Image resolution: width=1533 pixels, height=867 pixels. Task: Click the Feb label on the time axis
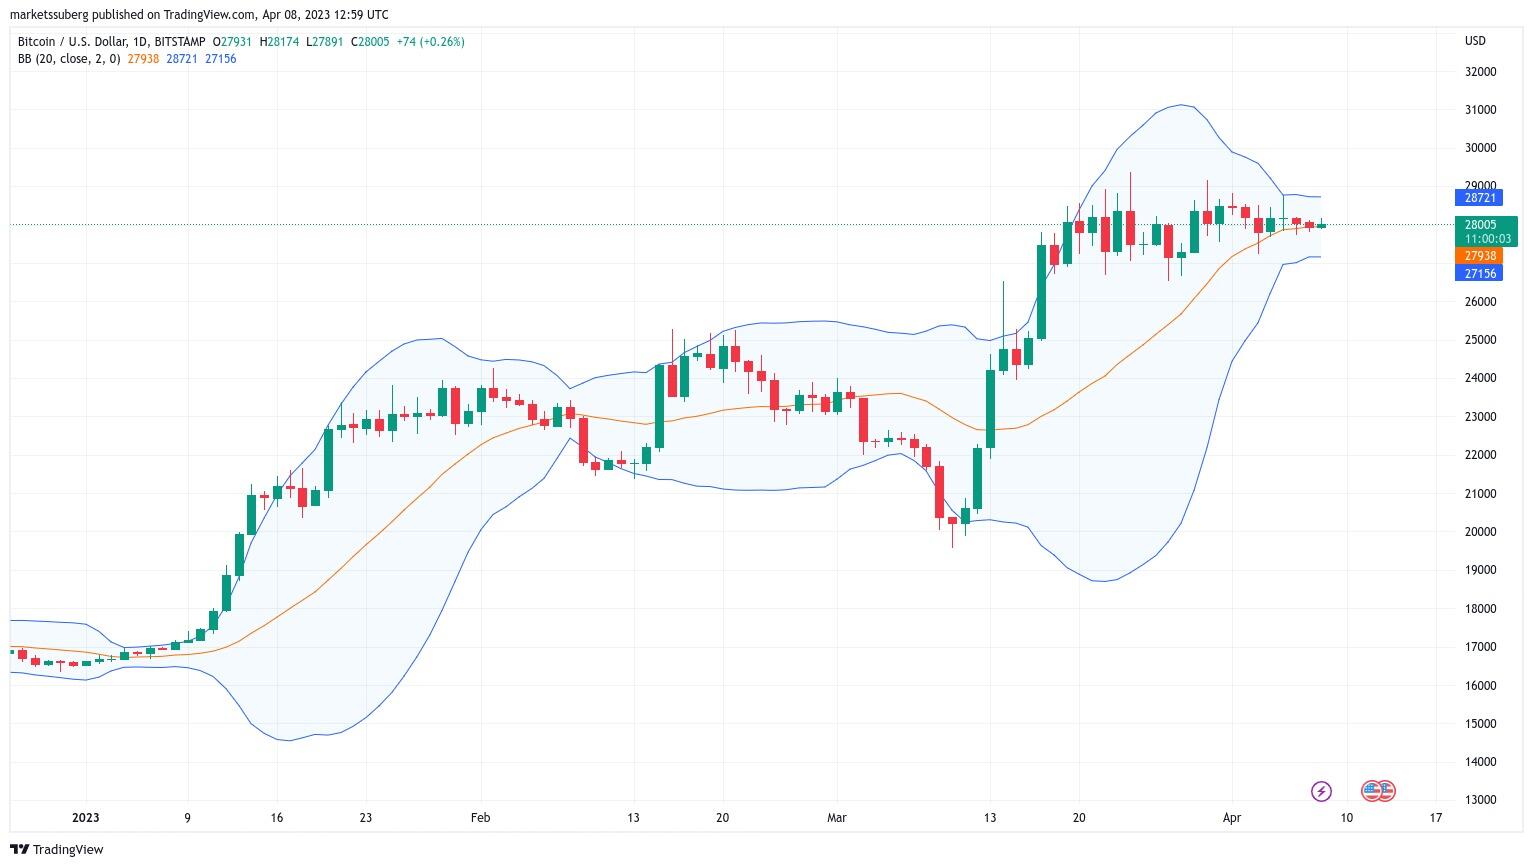(480, 818)
